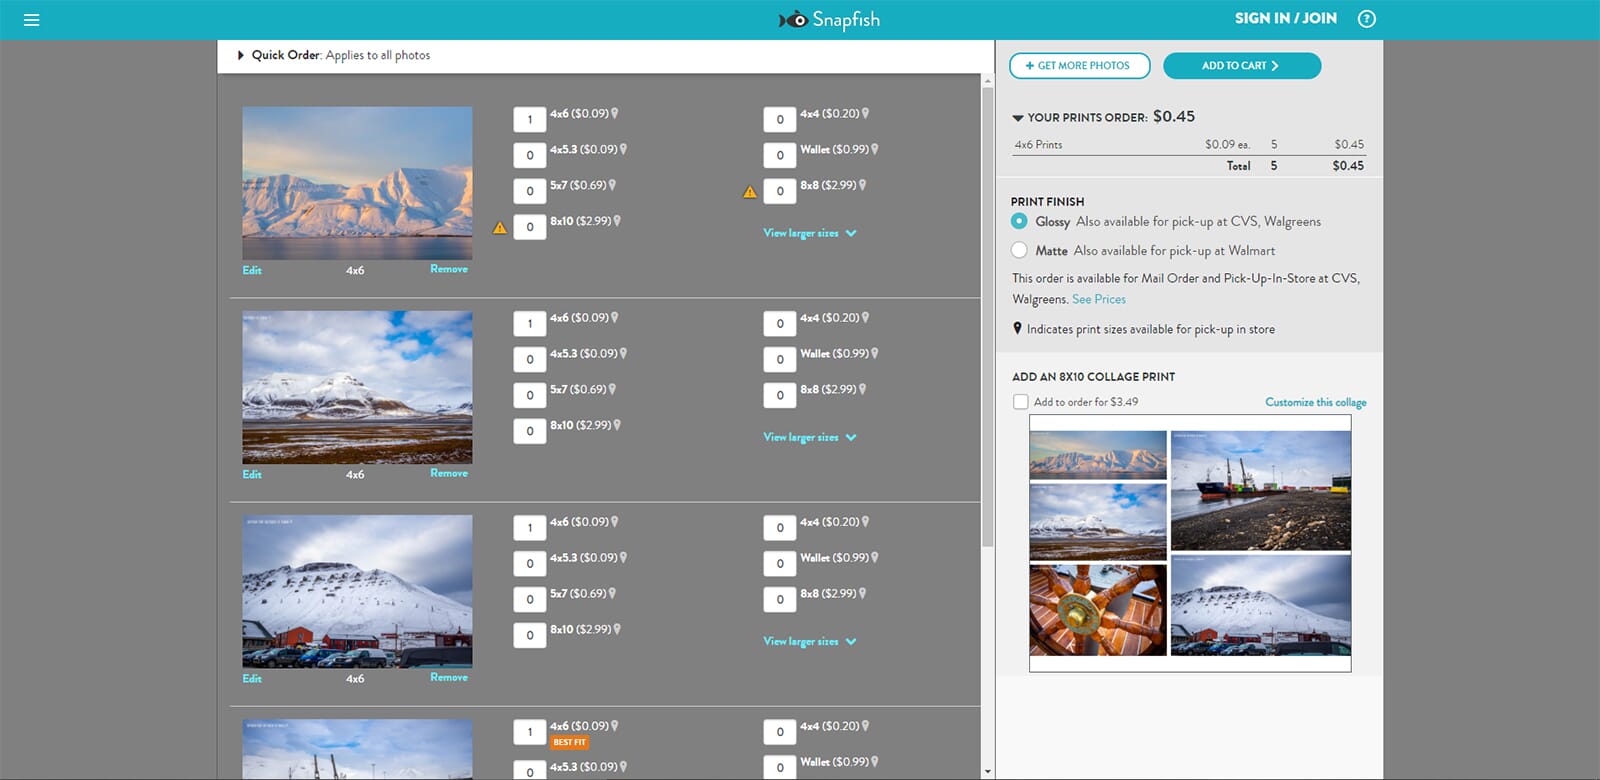Image resolution: width=1600 pixels, height=780 pixels.
Task: Click the Best Fit badge on fourth photo
Action: (x=569, y=742)
